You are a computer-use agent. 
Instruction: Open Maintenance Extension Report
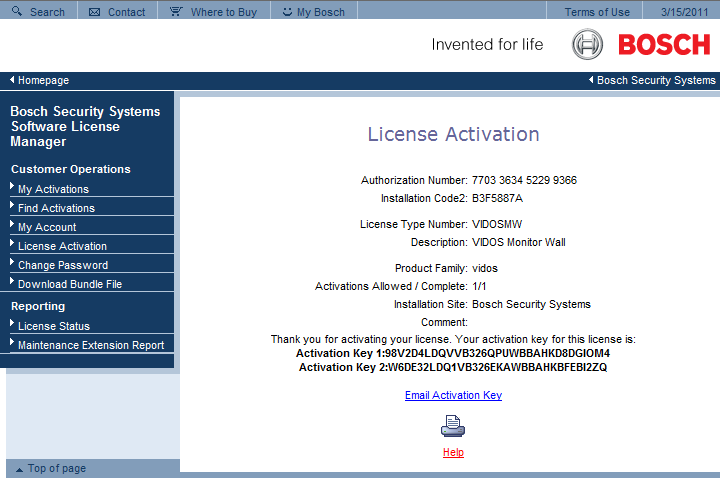pos(91,345)
